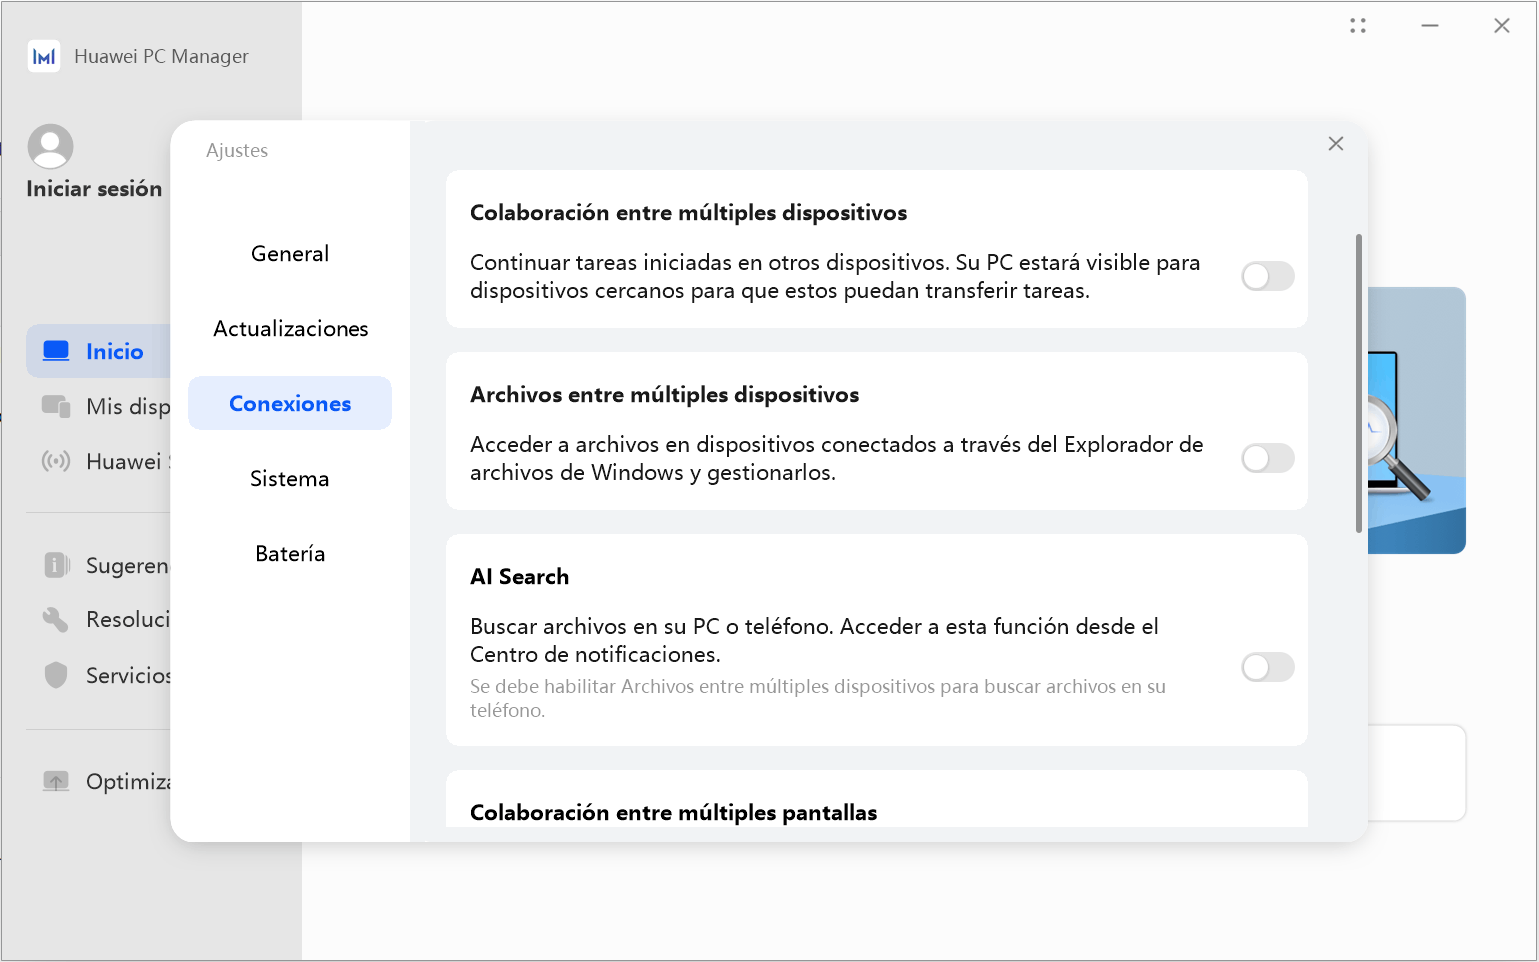Turn on Archivos entre múltiples dispositivos switch

click(x=1268, y=458)
